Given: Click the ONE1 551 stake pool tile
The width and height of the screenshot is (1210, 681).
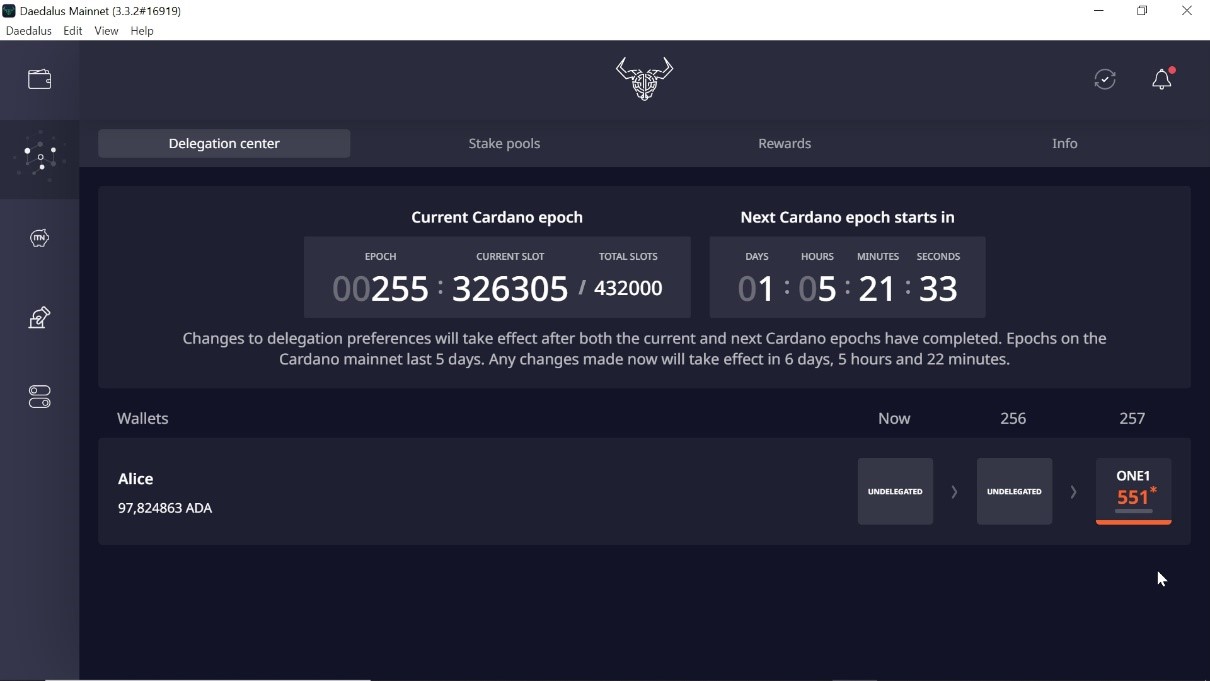Looking at the screenshot, I should 1133,491.
